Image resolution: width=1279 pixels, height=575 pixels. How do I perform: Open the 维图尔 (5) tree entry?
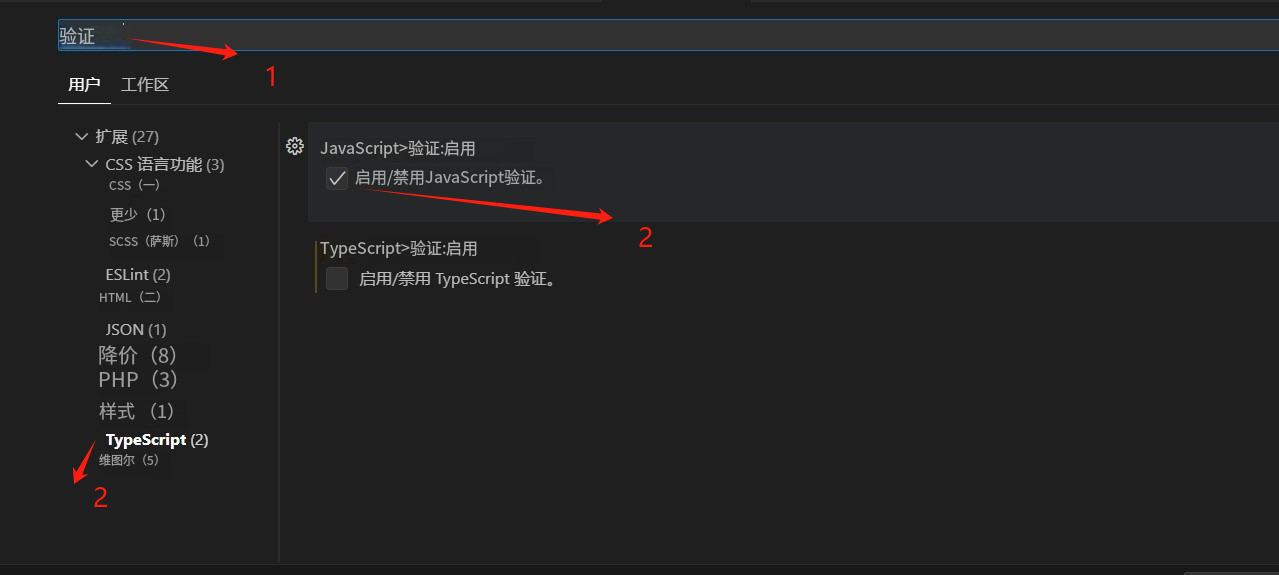click(x=129, y=460)
